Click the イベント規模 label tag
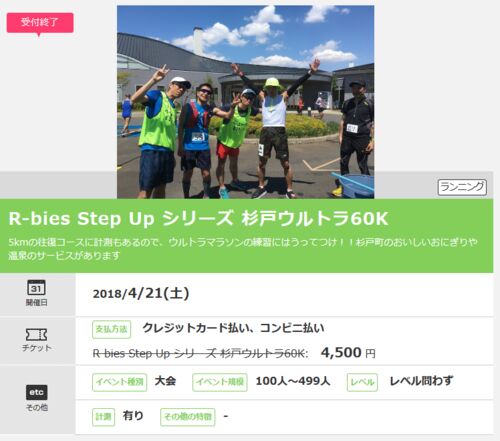500x441 pixels. [220, 382]
